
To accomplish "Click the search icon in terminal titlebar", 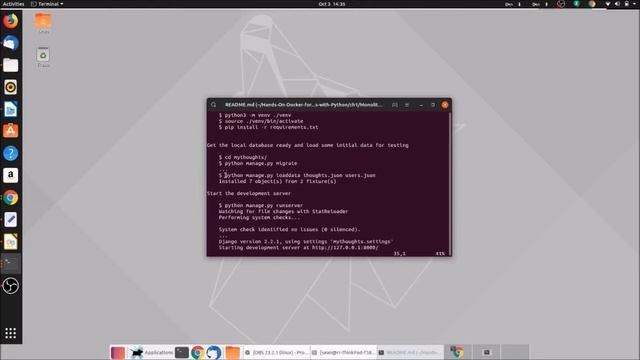I will pos(213,105).
